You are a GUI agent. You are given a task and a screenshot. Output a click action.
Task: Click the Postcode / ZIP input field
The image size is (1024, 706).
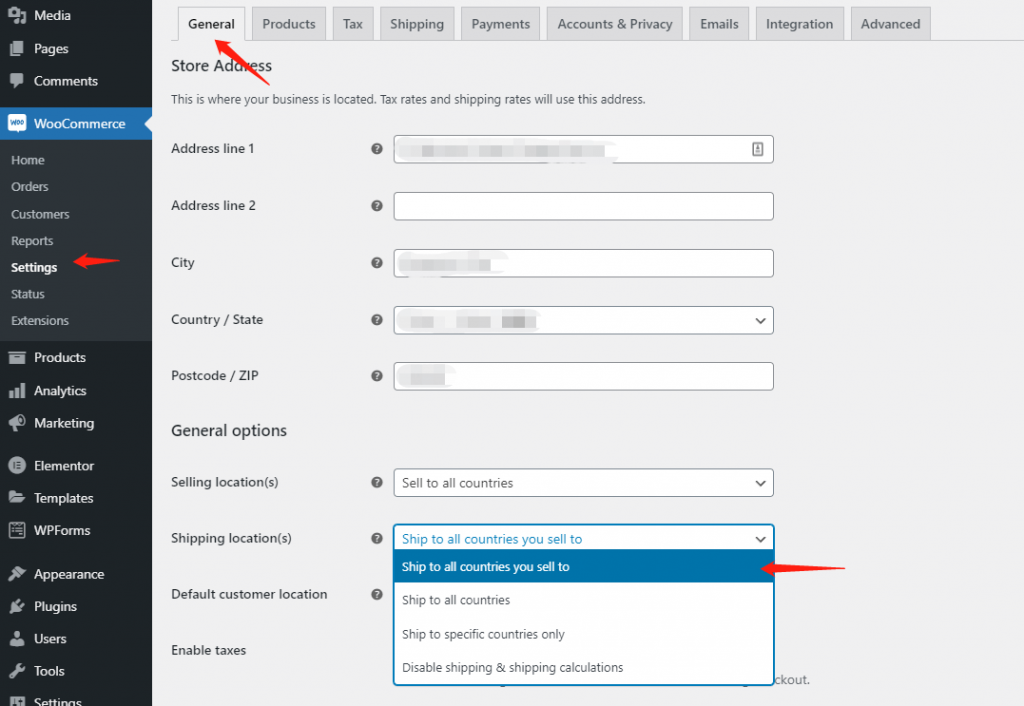pyautogui.click(x=583, y=376)
